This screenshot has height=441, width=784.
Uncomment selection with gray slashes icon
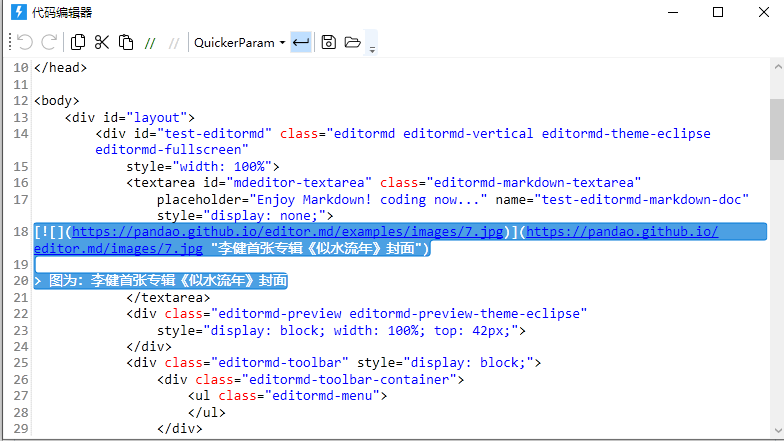(174, 44)
